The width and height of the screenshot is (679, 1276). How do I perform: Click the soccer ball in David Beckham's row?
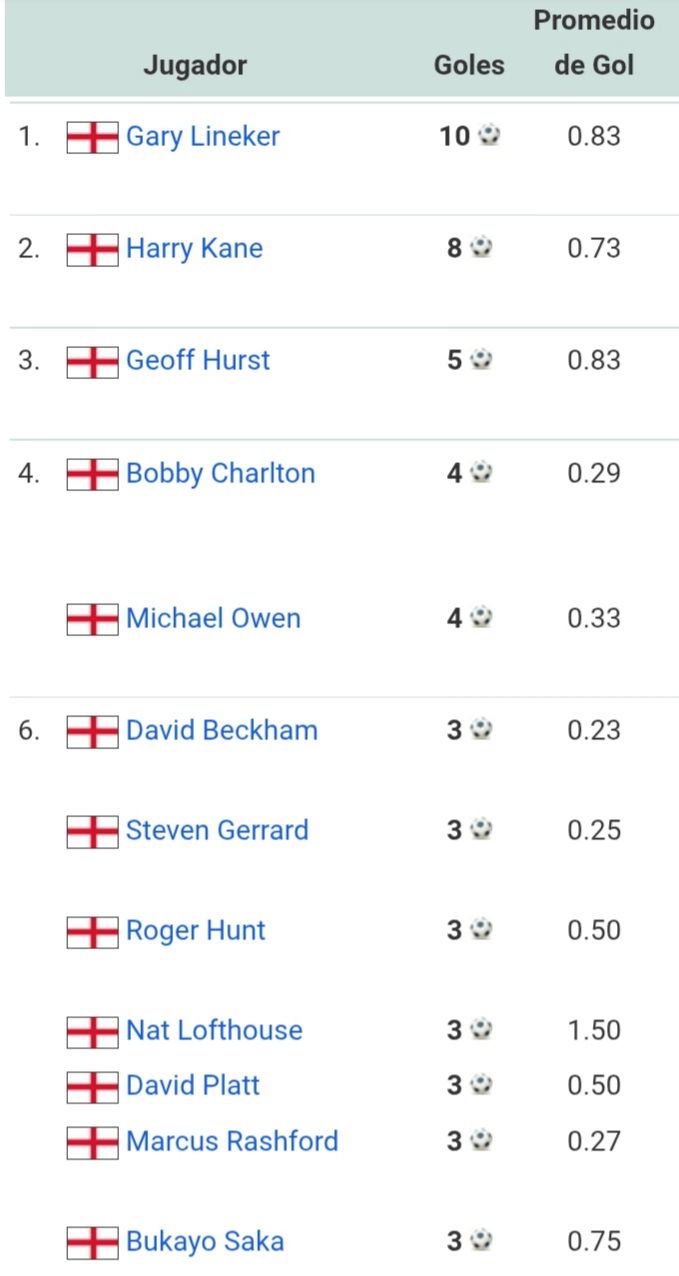click(482, 730)
